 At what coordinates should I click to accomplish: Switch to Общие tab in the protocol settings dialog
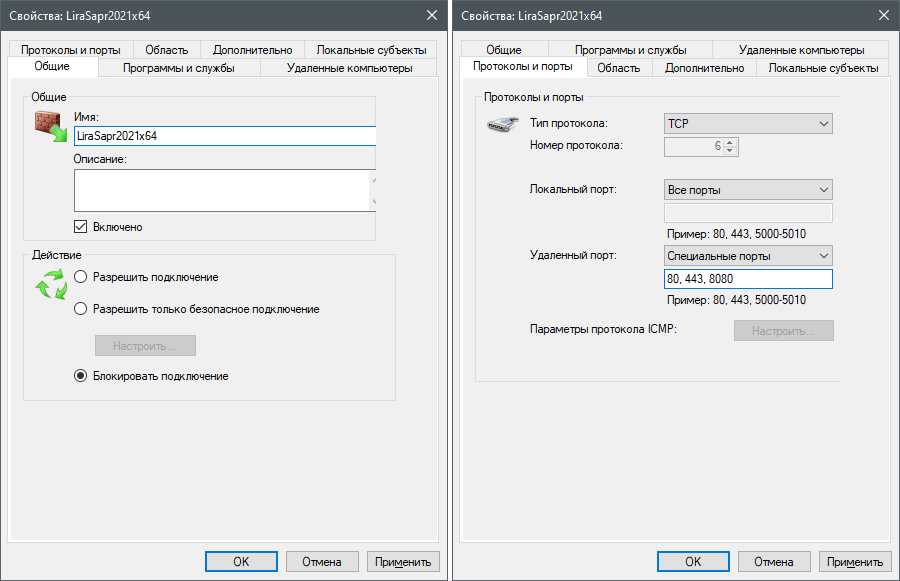point(504,50)
